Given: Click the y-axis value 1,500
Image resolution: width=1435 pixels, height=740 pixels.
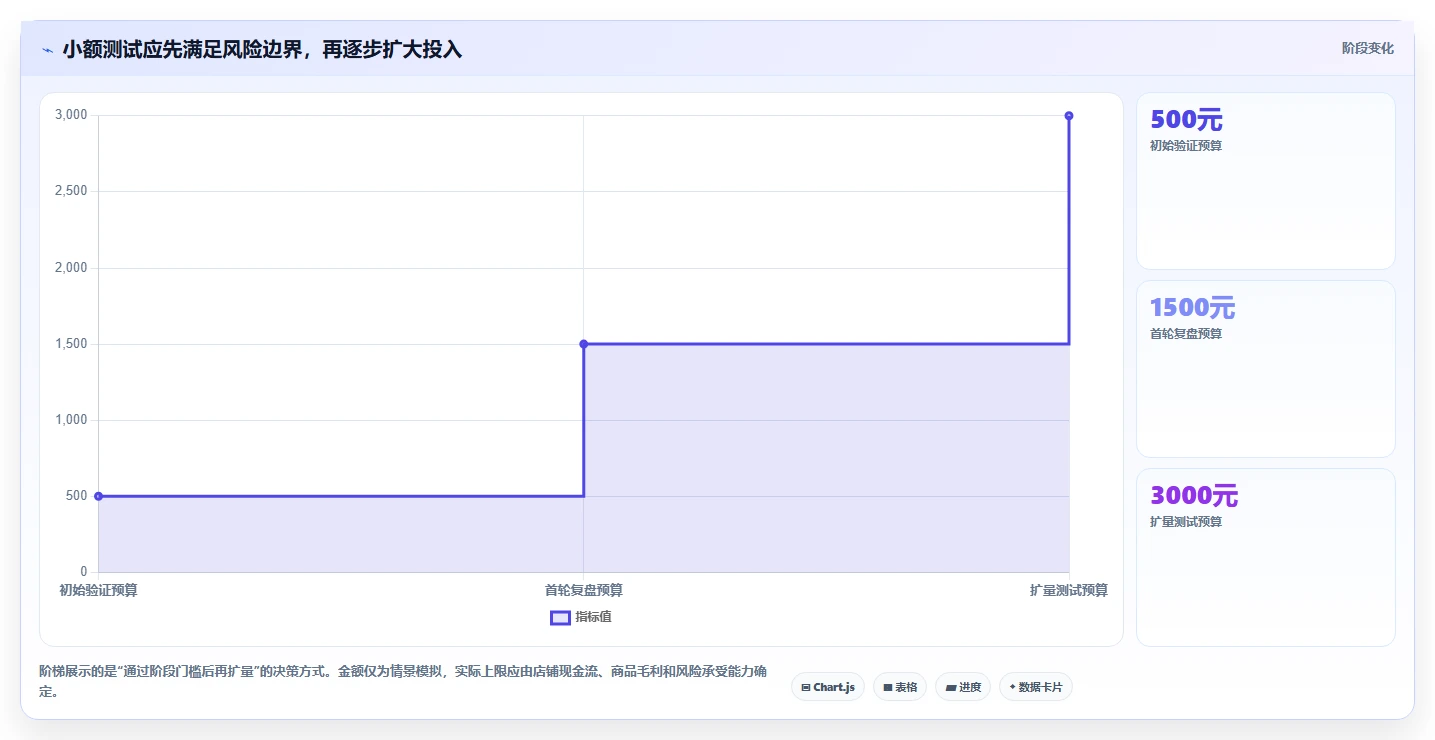Looking at the screenshot, I should click(x=71, y=344).
